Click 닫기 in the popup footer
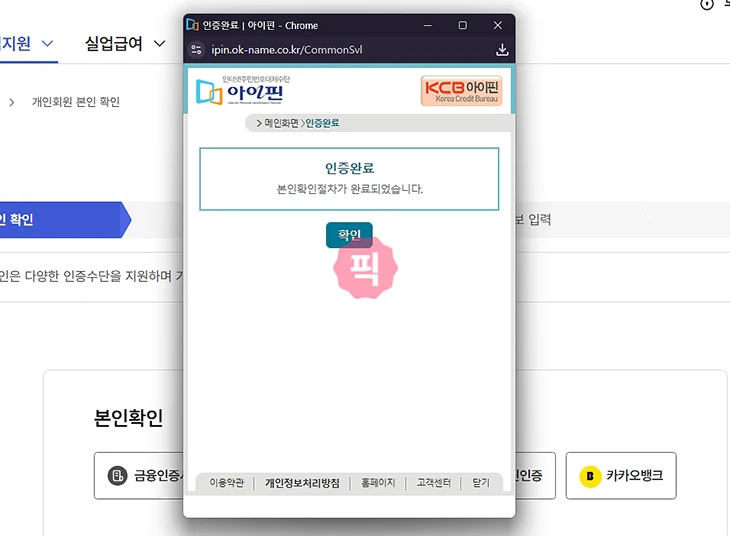730x536 pixels. pyautogui.click(x=481, y=482)
